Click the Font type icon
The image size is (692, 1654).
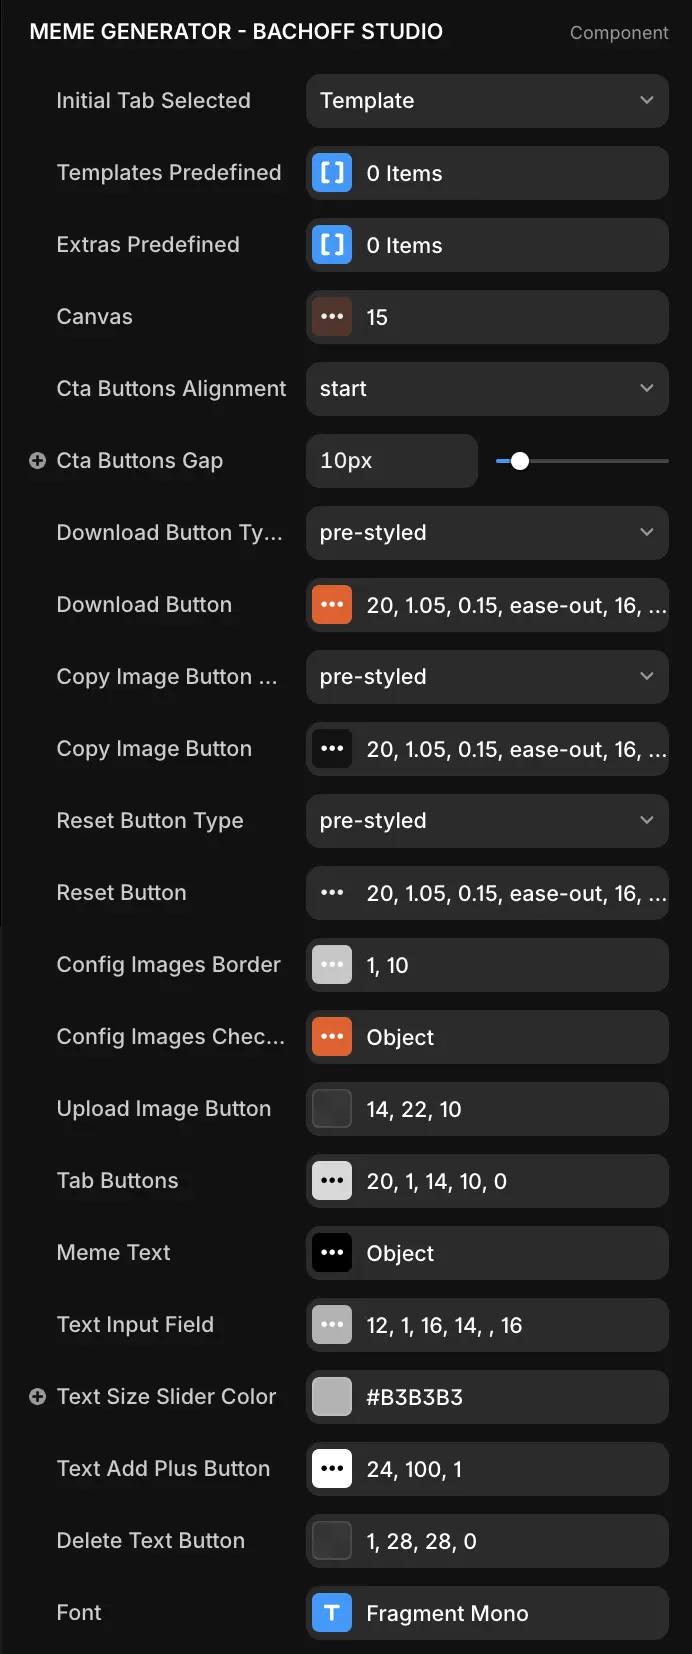pos(332,1613)
